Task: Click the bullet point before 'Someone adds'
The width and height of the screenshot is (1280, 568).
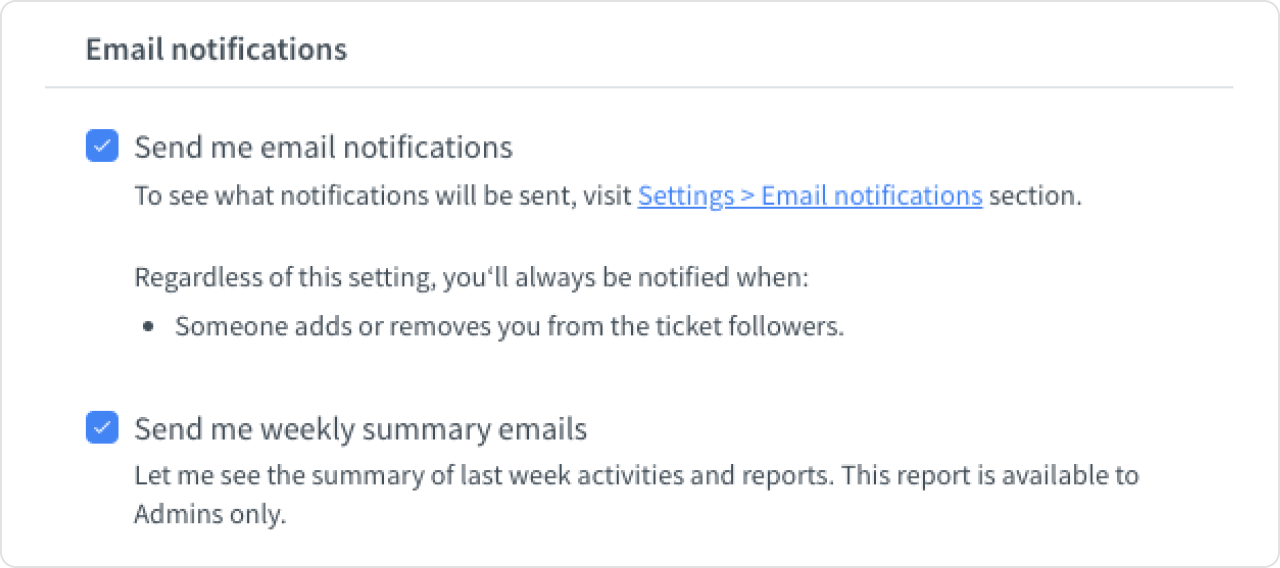Action: [148, 327]
